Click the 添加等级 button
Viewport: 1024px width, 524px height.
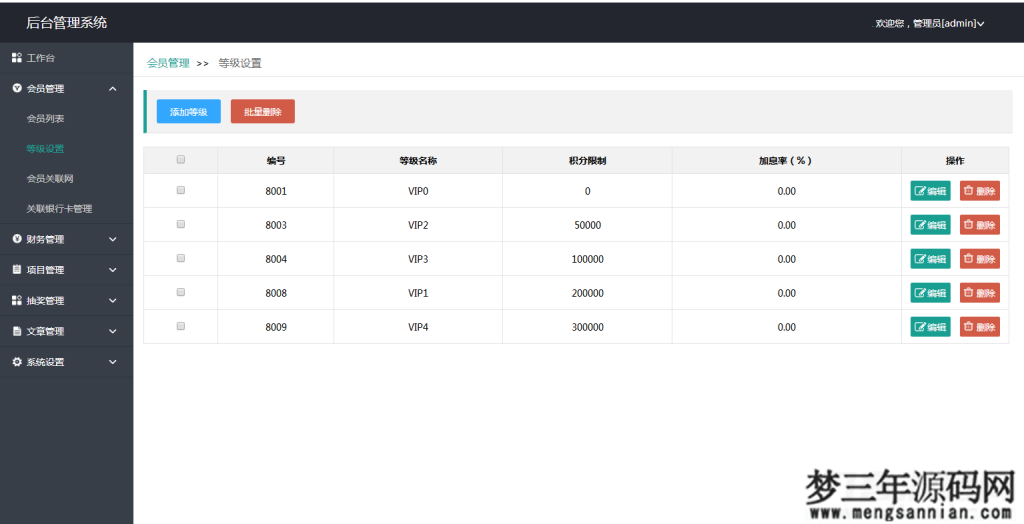188,112
